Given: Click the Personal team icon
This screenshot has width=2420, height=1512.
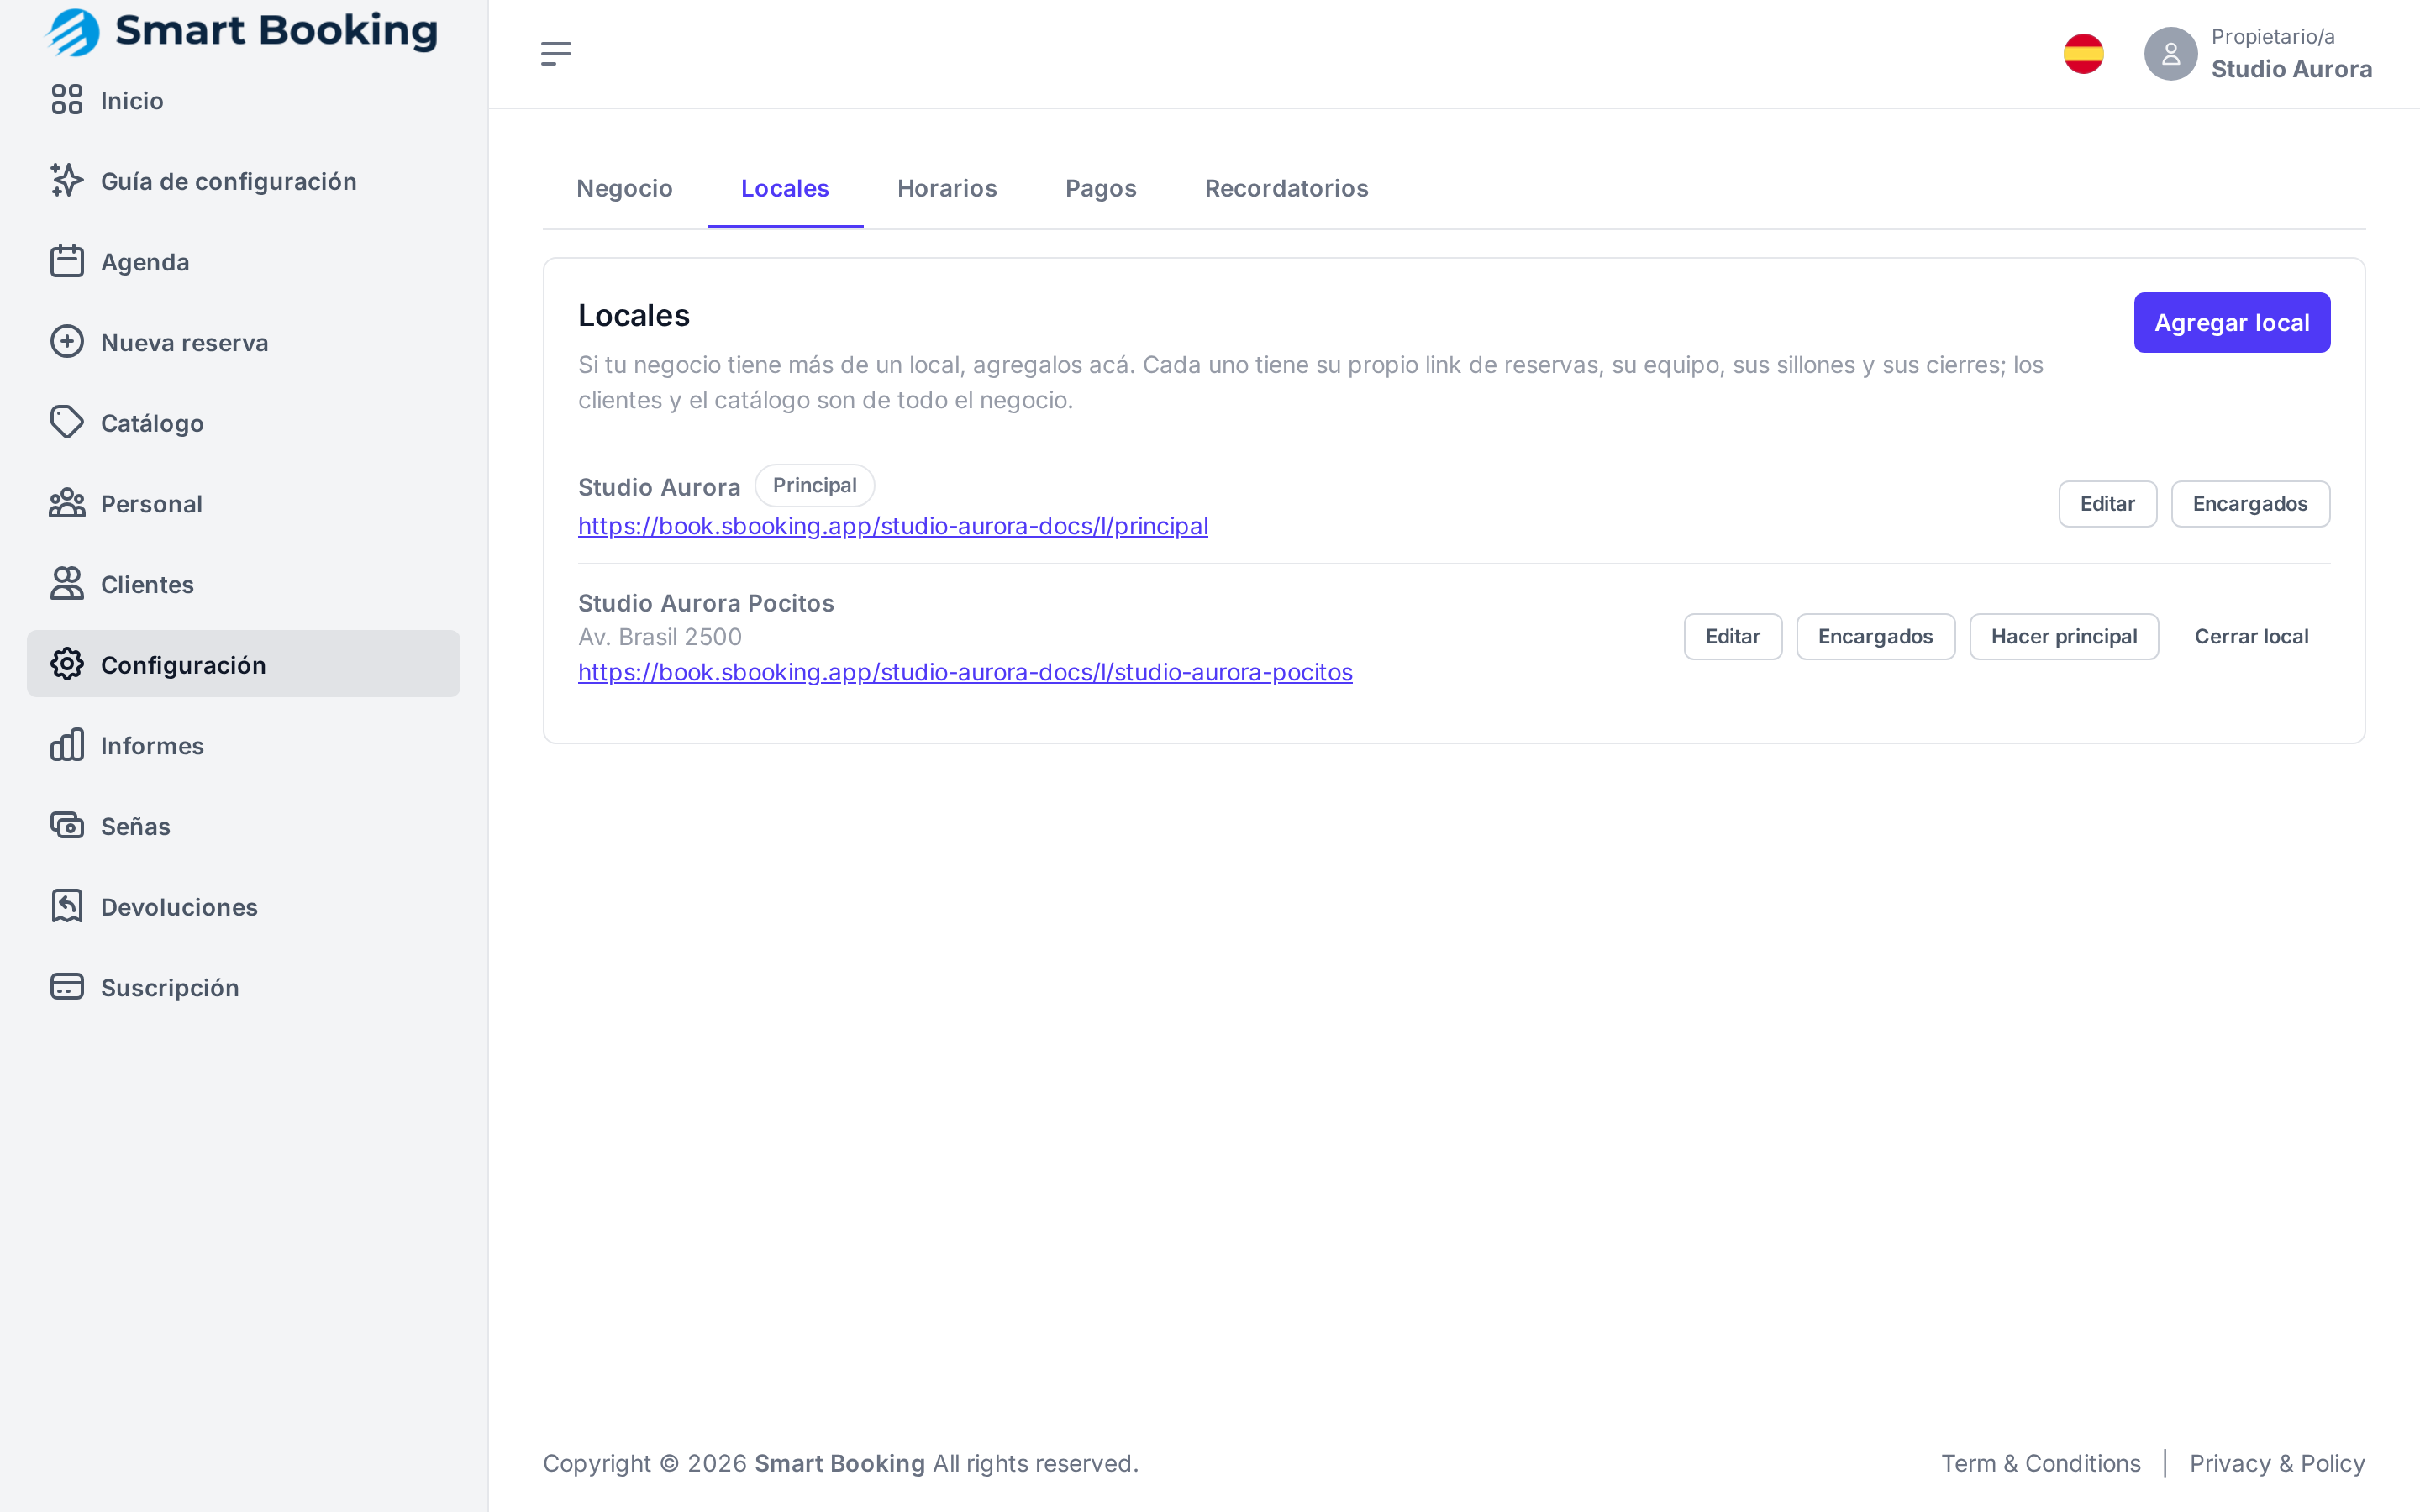Looking at the screenshot, I should (67, 503).
